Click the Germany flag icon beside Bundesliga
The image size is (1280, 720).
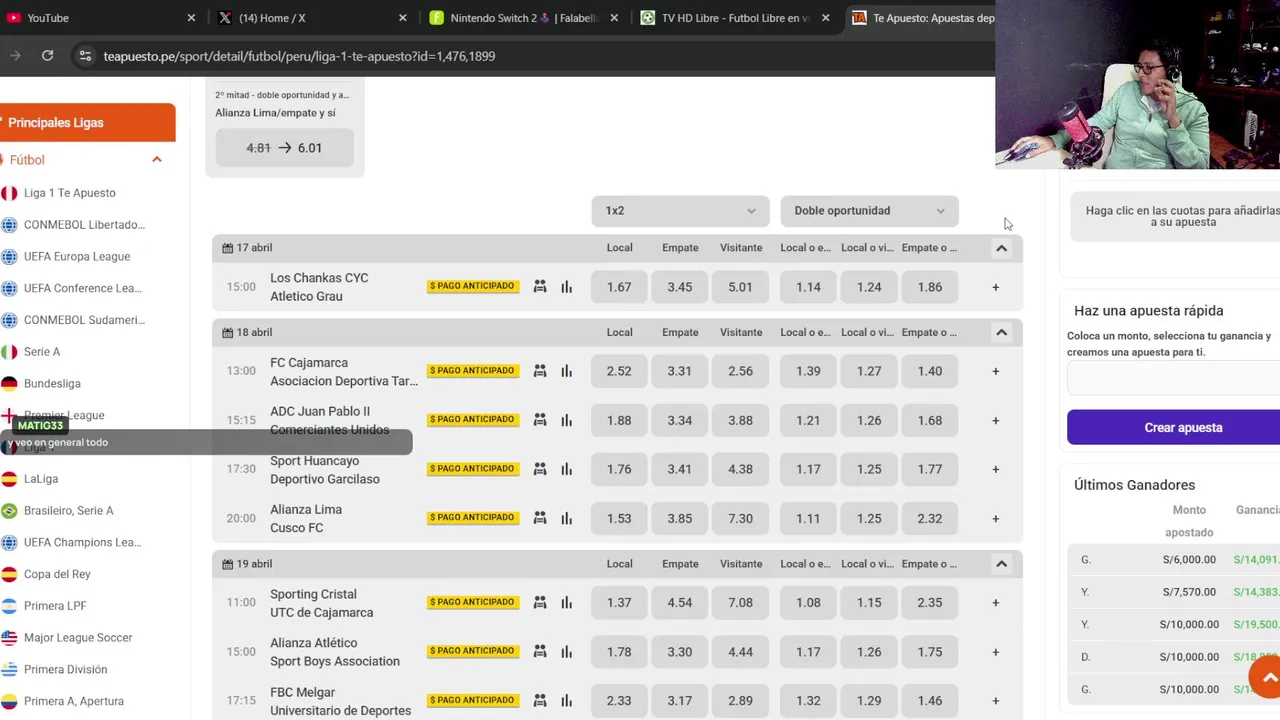coord(9,384)
